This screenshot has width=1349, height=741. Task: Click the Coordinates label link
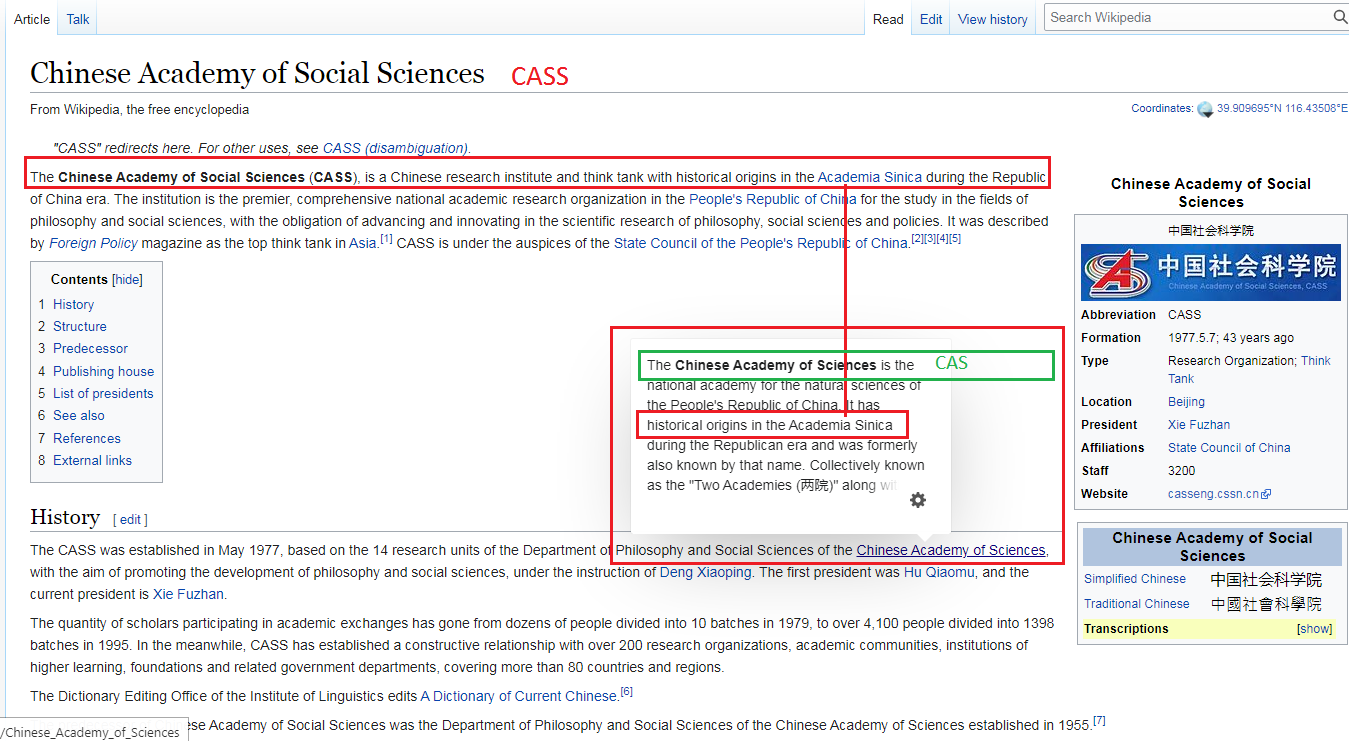pyautogui.click(x=1161, y=108)
